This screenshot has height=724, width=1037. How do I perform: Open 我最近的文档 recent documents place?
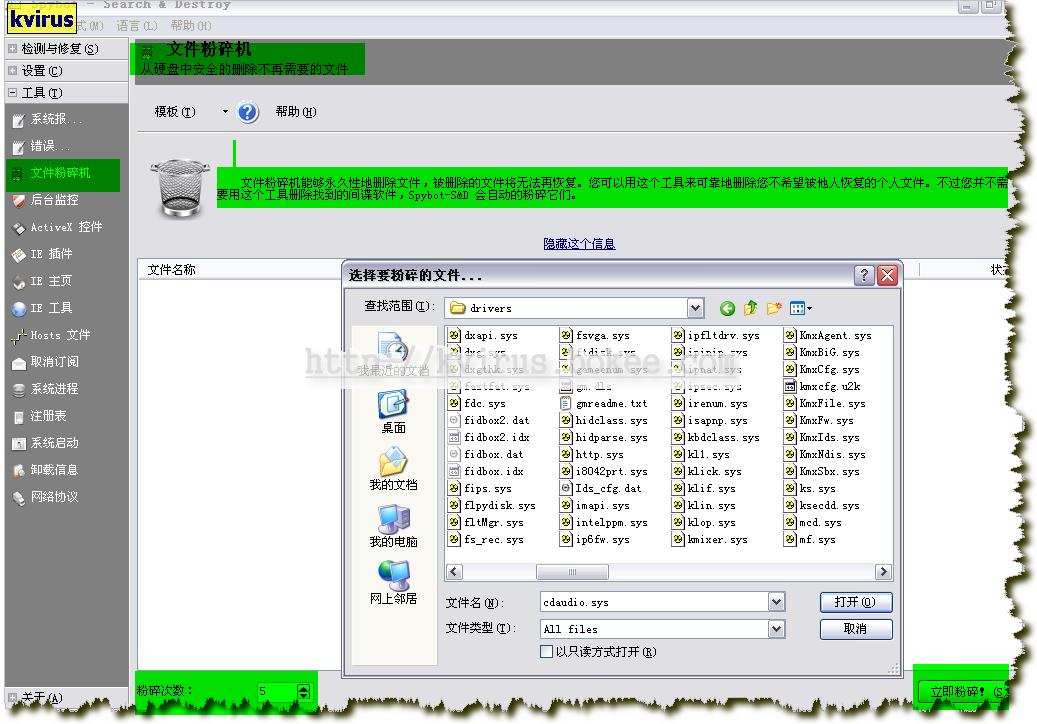[x=394, y=355]
